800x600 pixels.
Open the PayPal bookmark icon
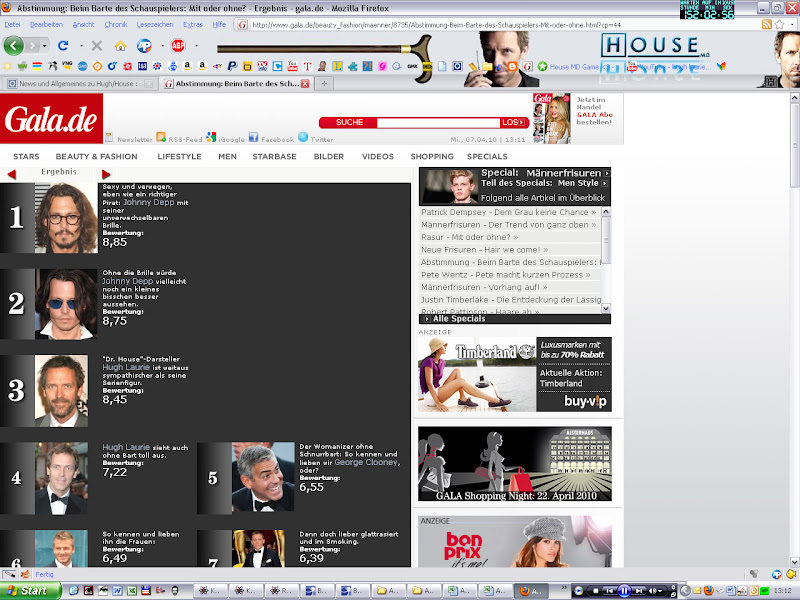pos(232,66)
